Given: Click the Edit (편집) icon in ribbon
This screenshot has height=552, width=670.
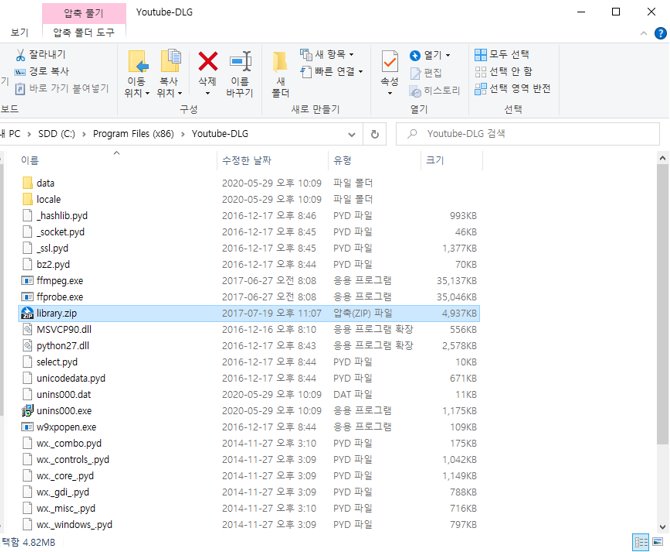Looking at the screenshot, I should coord(415,73).
